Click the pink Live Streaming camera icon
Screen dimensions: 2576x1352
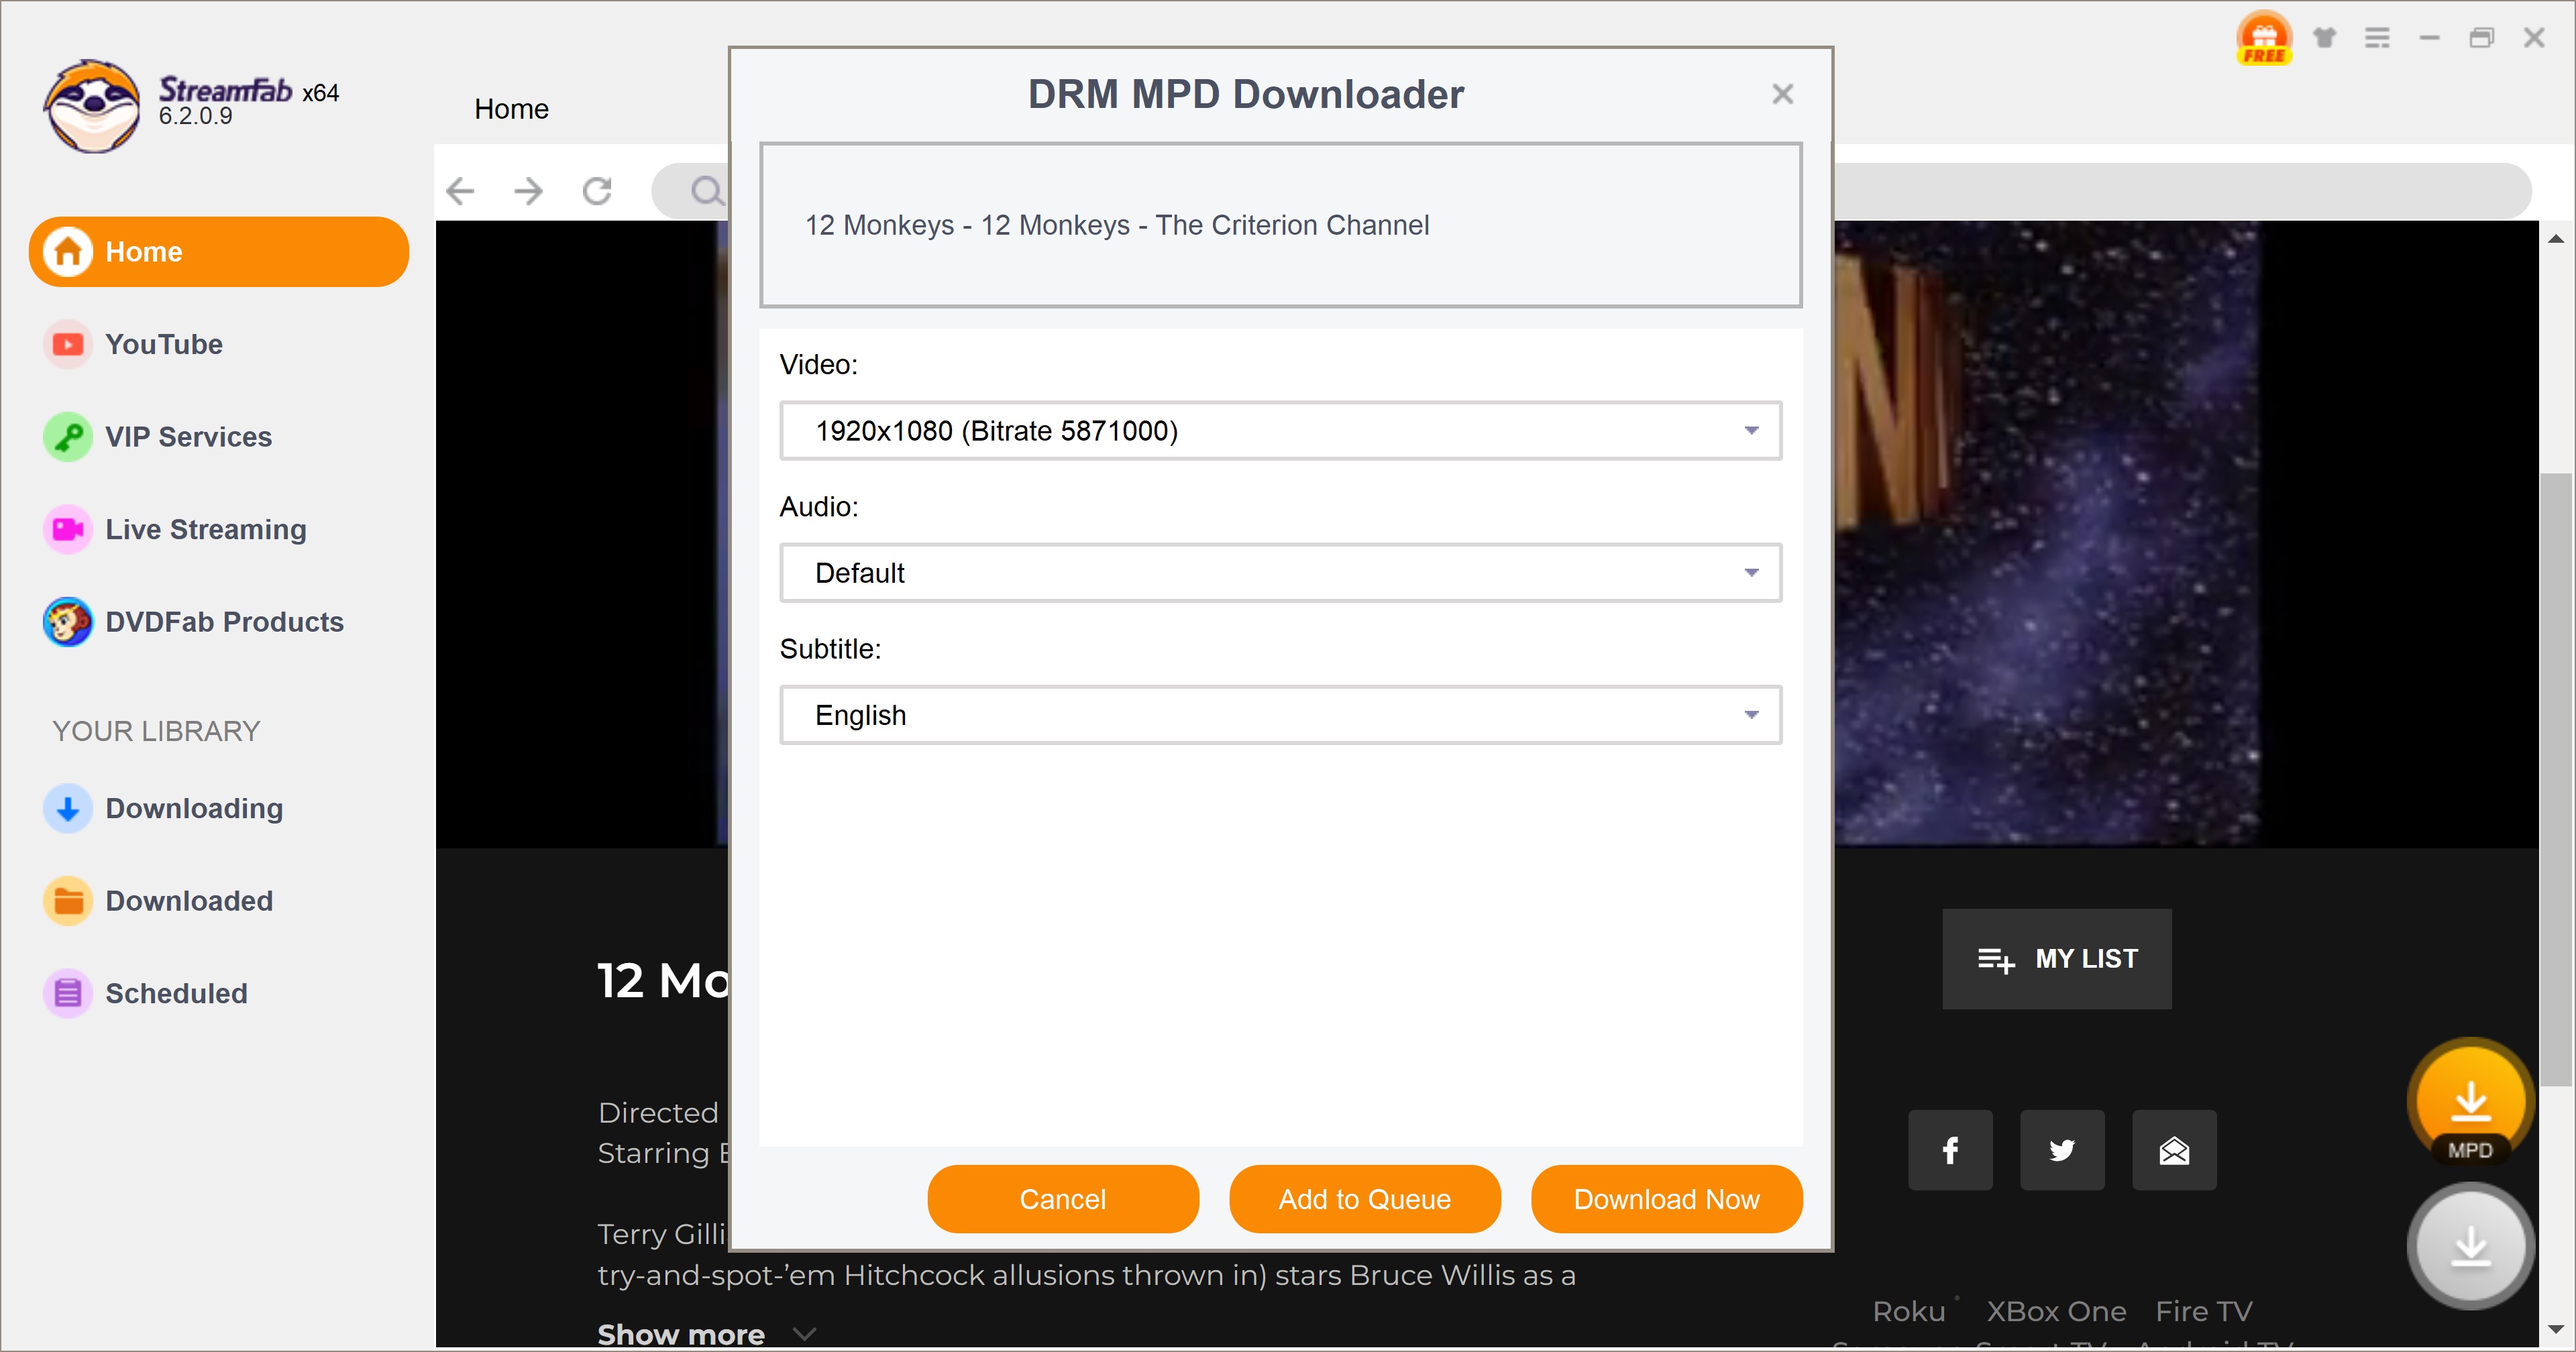pos(68,529)
